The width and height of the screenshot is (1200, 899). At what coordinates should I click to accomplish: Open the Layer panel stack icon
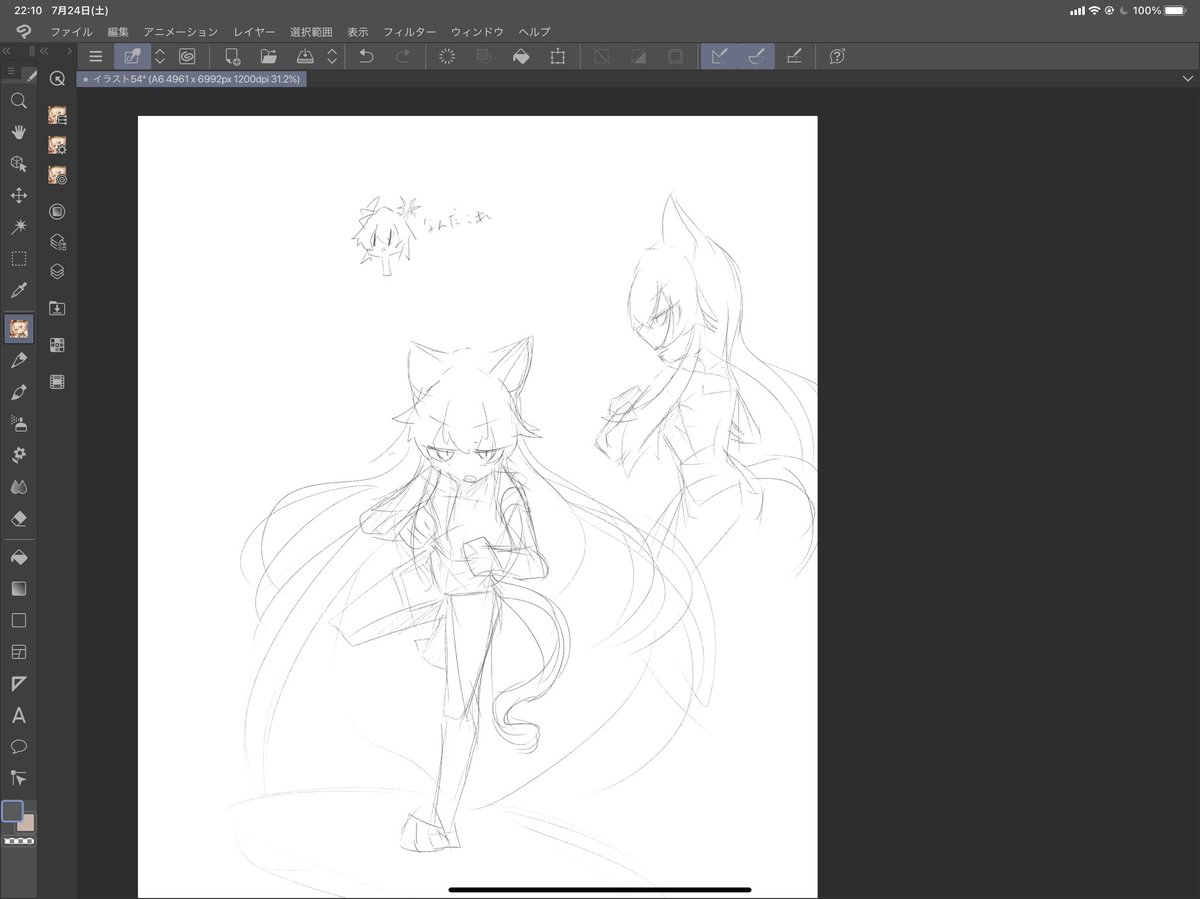(x=57, y=271)
